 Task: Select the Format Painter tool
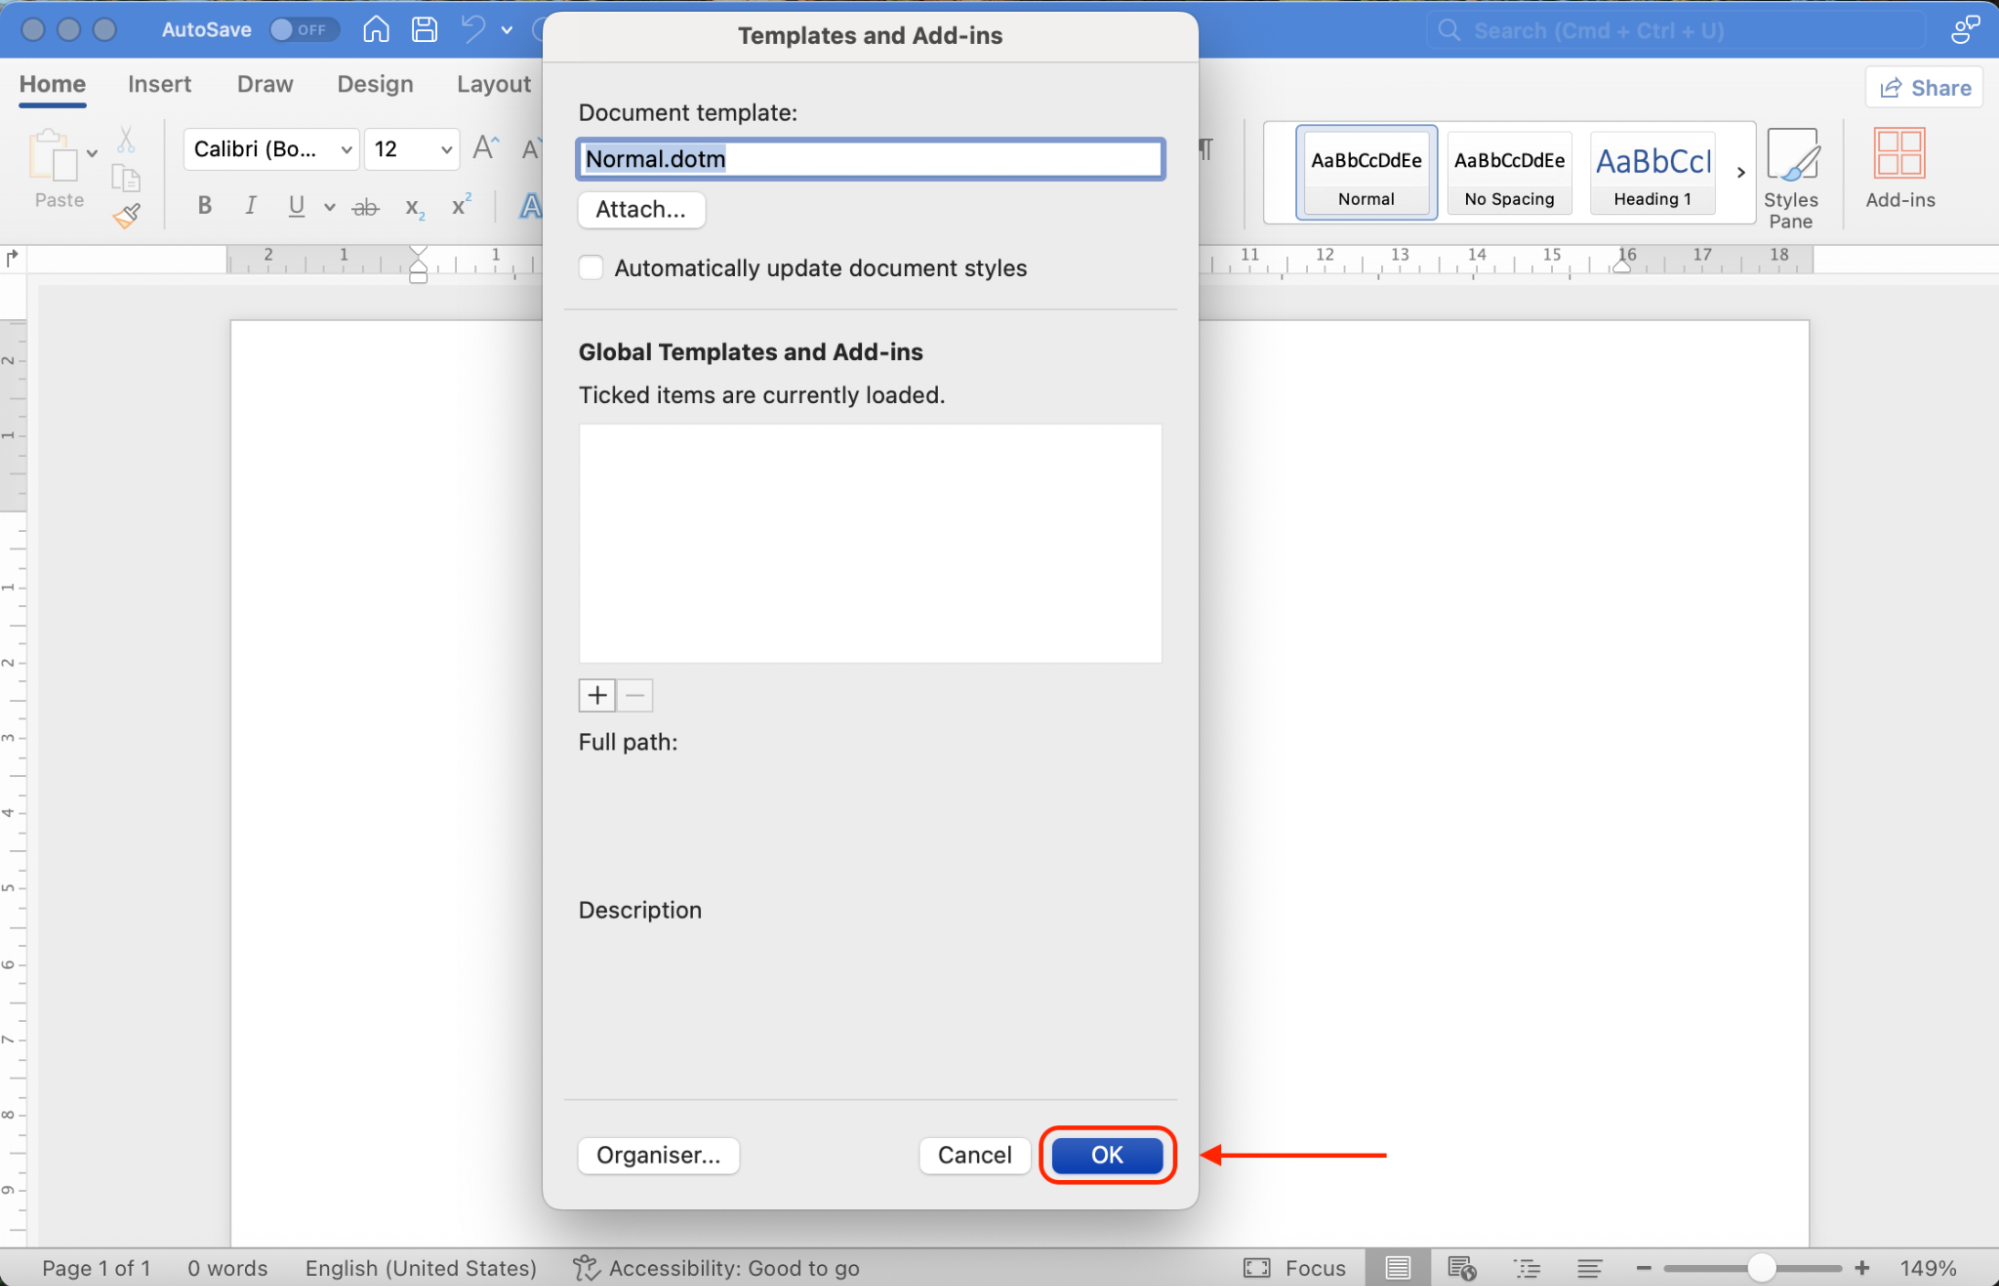coord(127,215)
